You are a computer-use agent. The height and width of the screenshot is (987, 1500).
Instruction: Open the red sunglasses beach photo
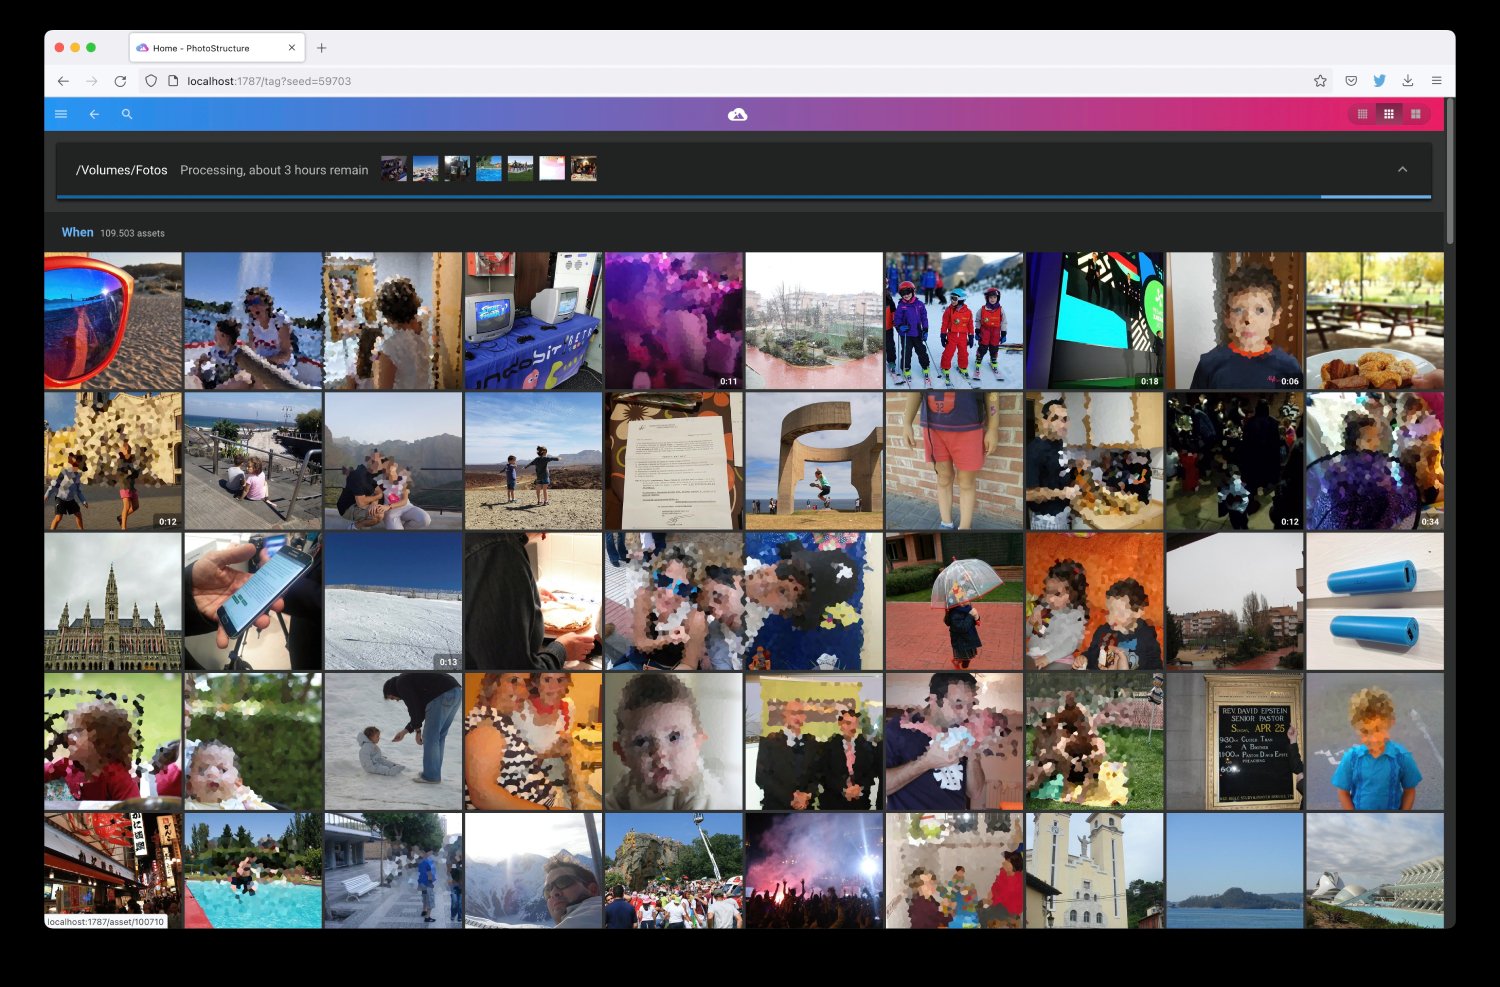[x=113, y=320]
